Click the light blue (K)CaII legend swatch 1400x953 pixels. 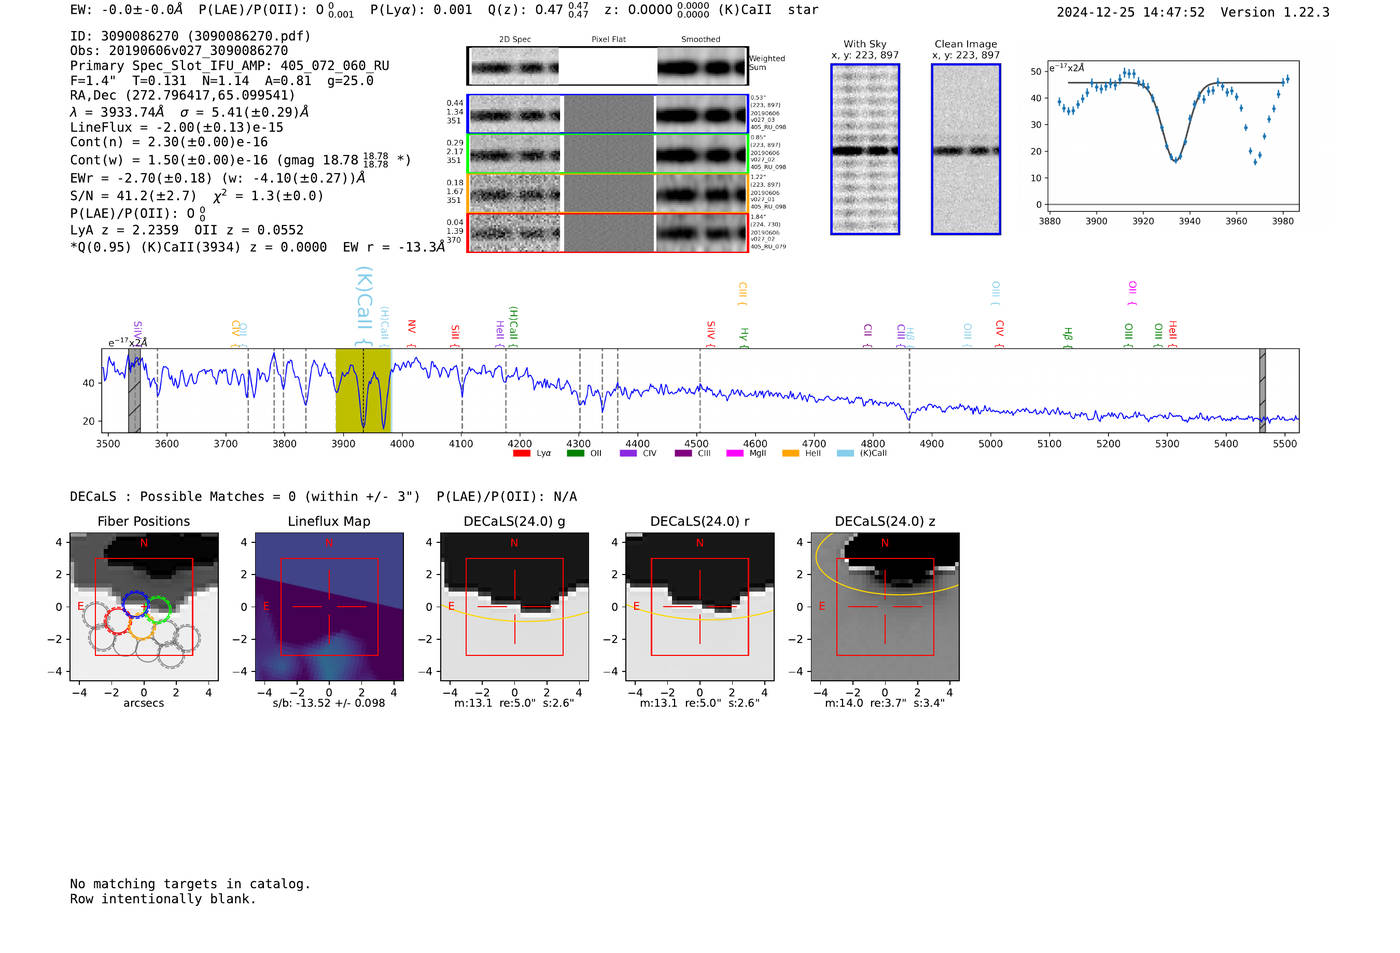846,453
